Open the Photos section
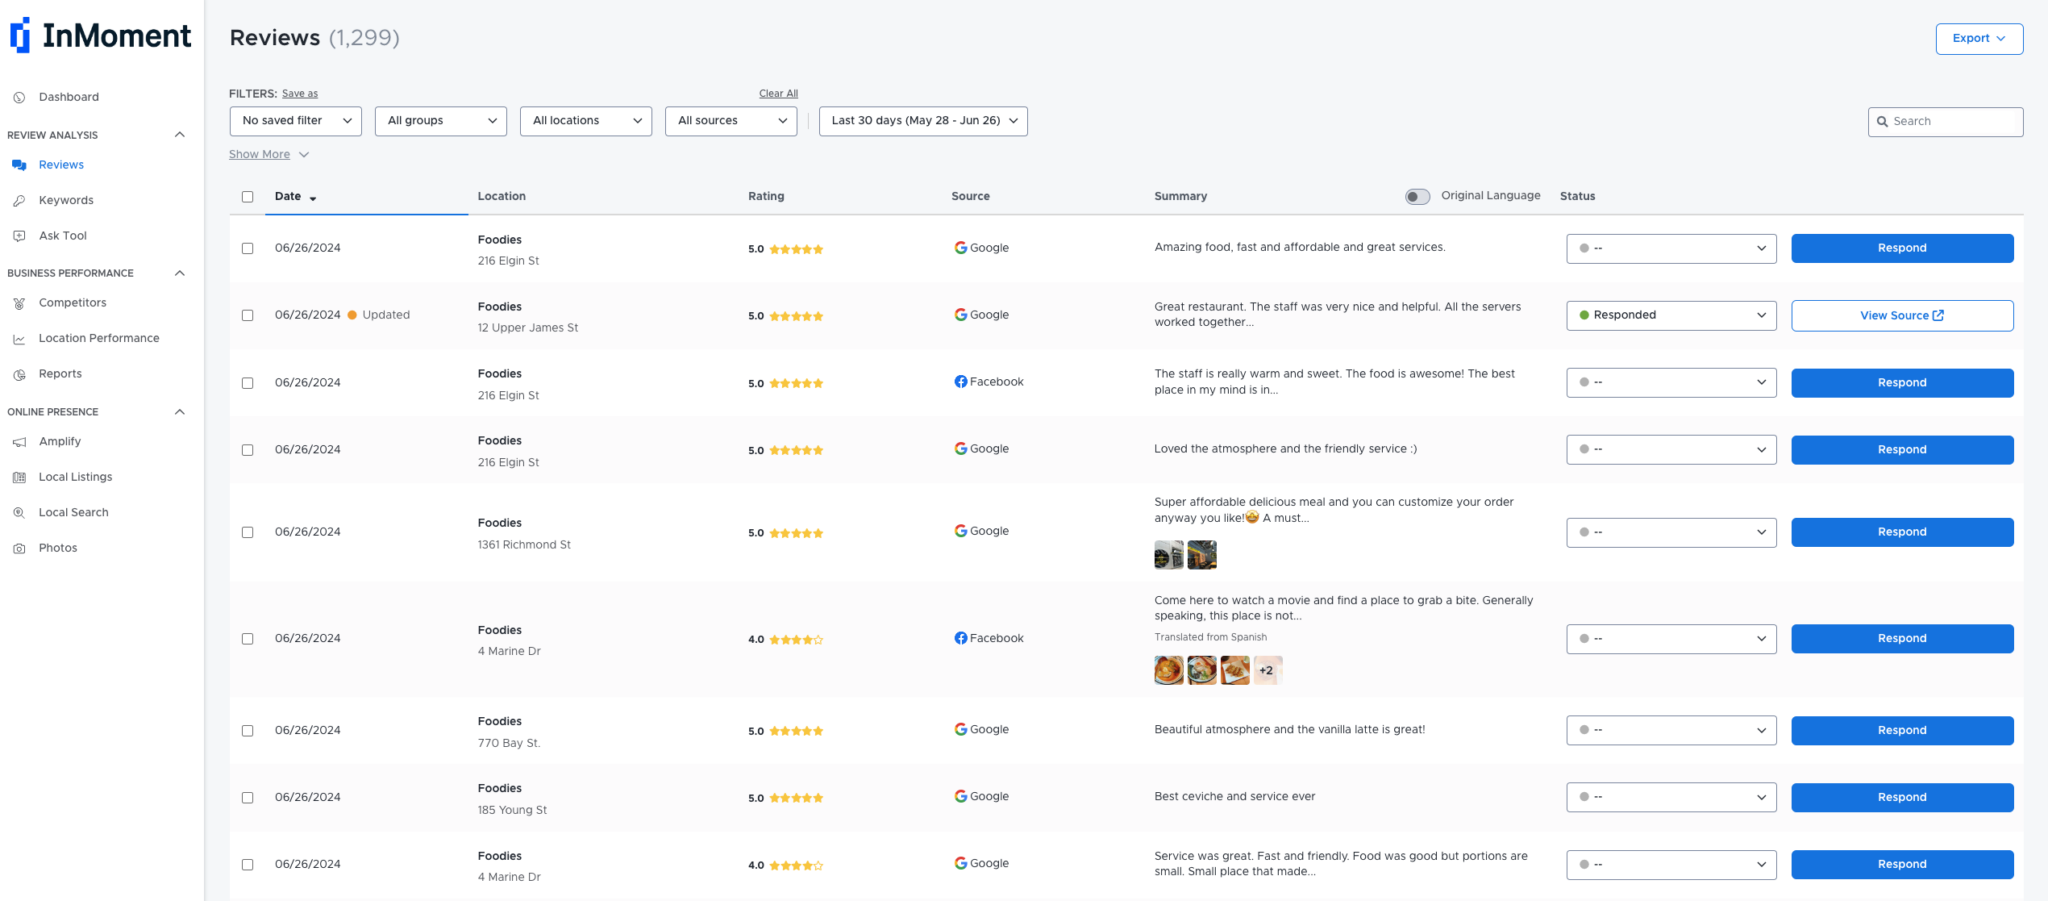The width and height of the screenshot is (2048, 901). (x=58, y=547)
